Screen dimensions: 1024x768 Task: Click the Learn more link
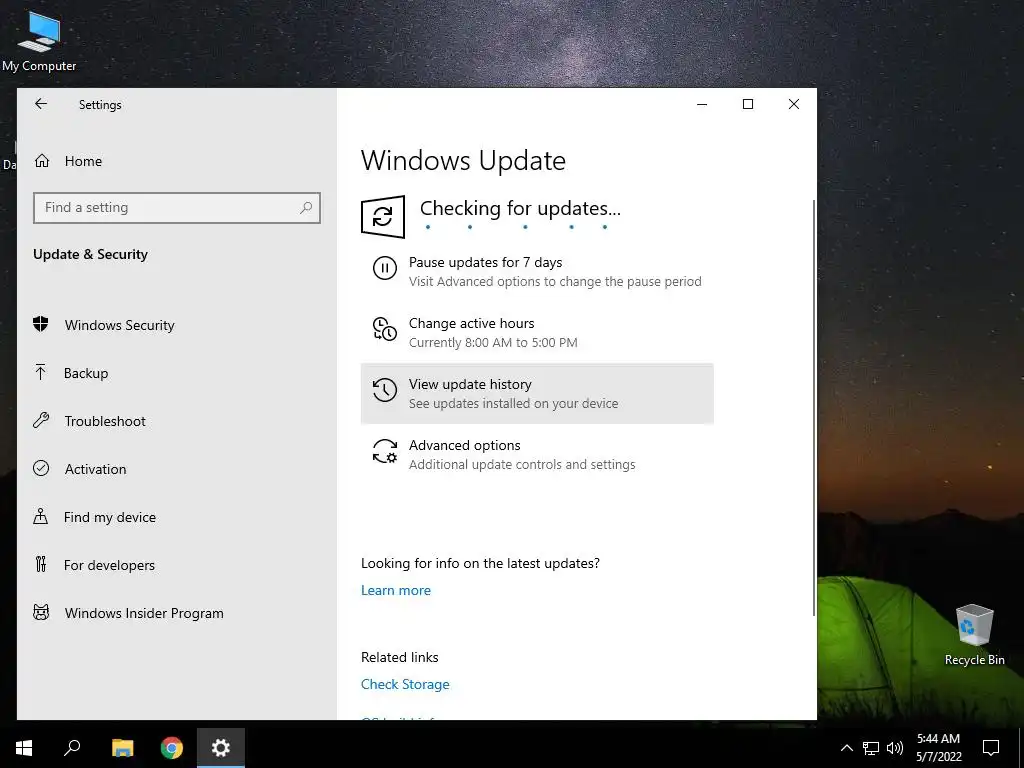click(x=396, y=590)
